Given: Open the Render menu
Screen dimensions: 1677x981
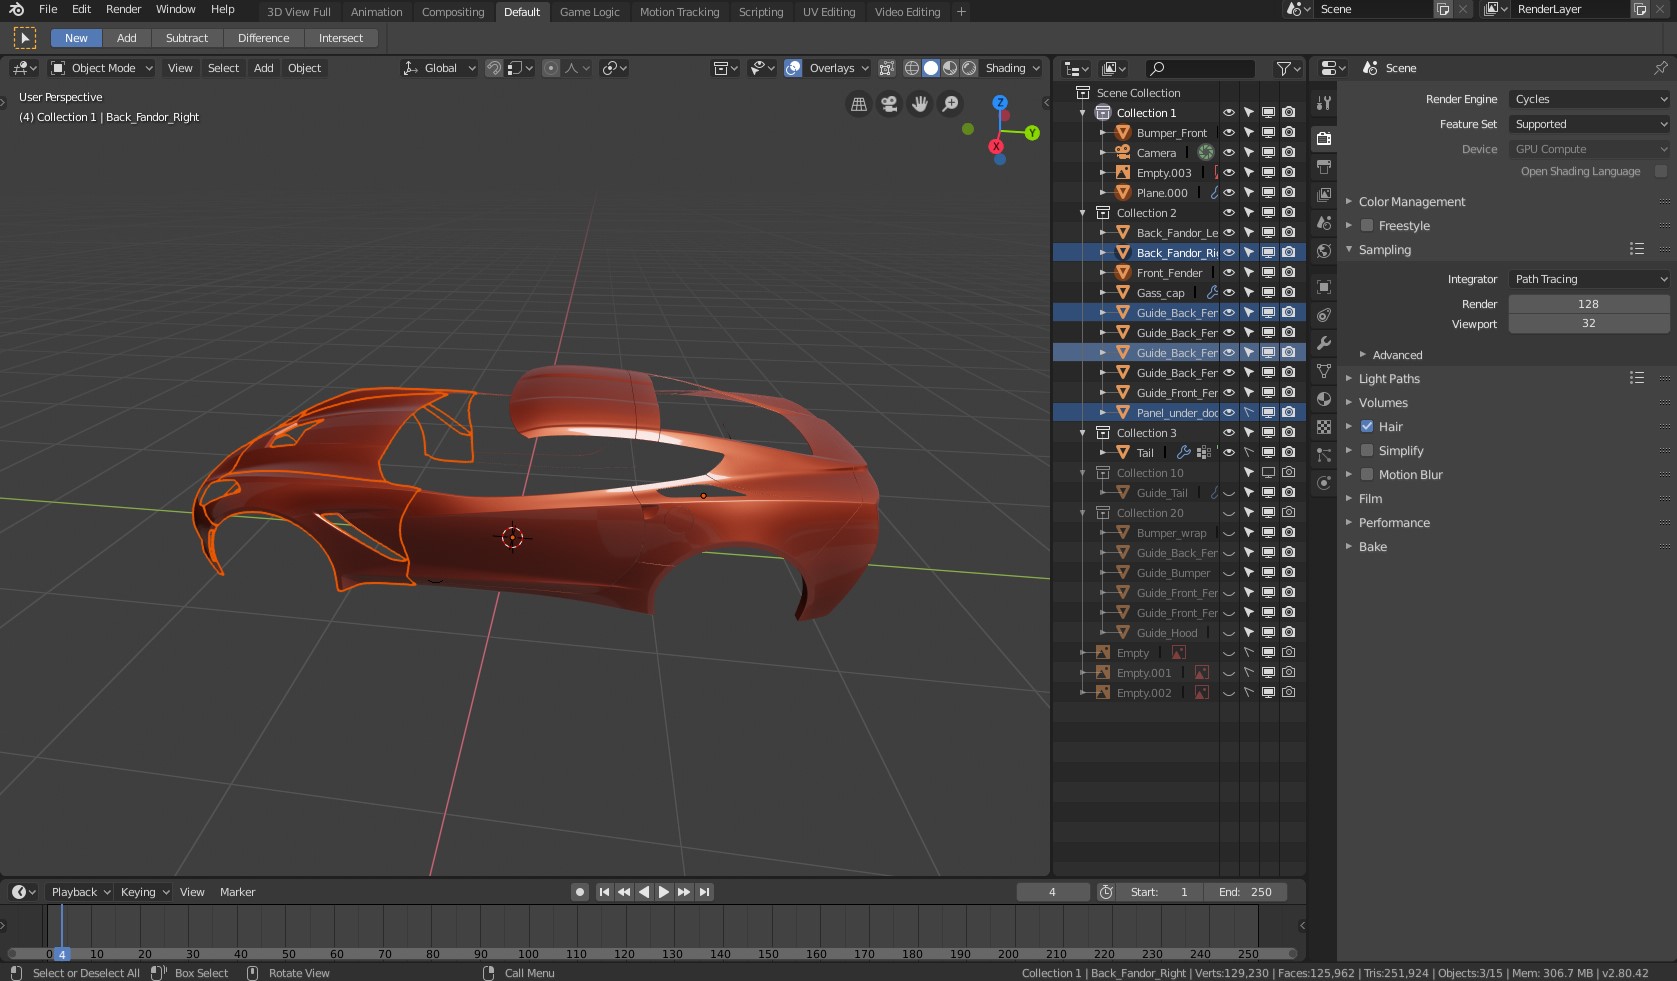Looking at the screenshot, I should 123,9.
